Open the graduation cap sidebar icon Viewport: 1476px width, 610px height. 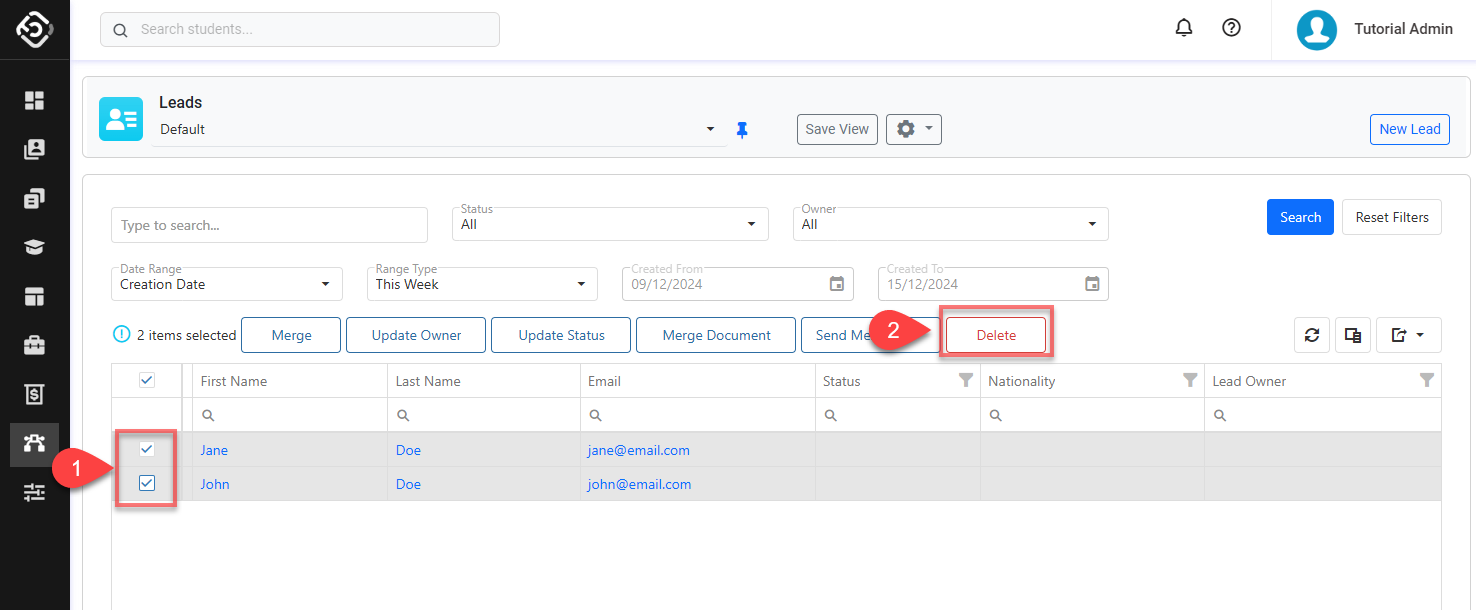[x=35, y=248]
